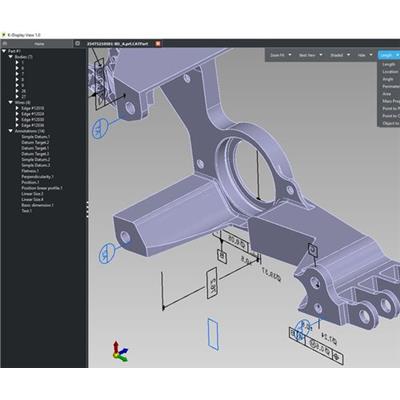Select Flatness.1 annotation
Viewport: 400px width, 400px height.
[x=30, y=171]
